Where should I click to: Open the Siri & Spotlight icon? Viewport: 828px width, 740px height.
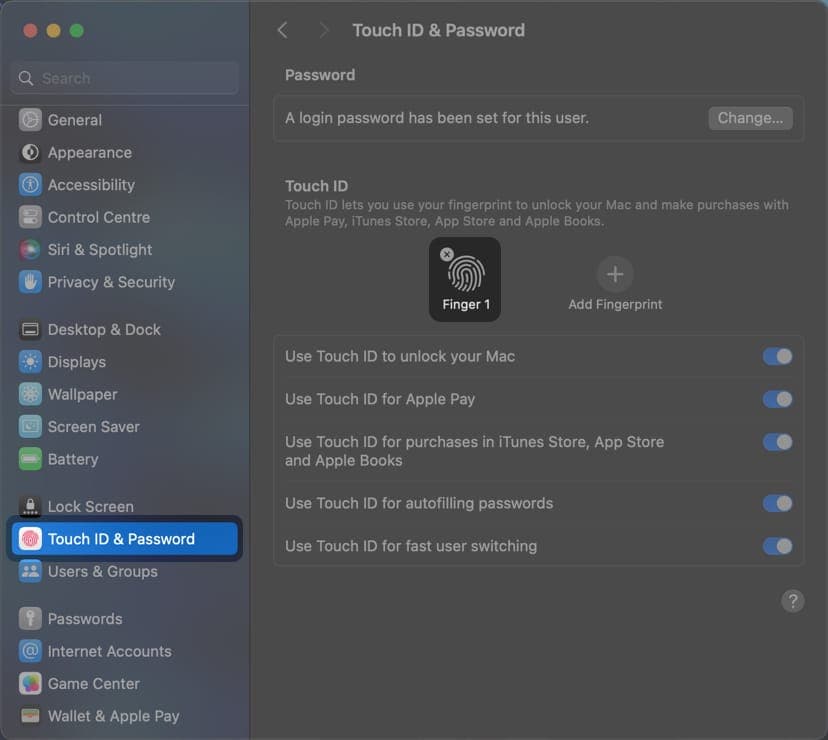(x=30, y=249)
